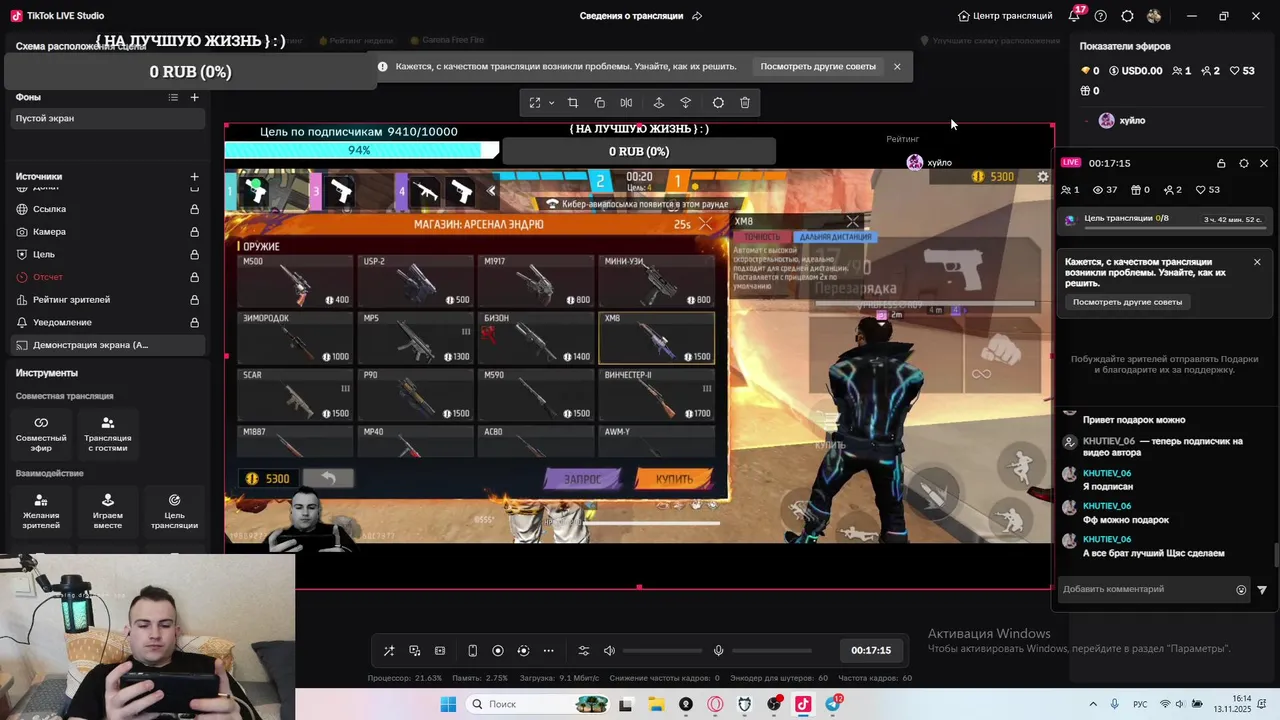Open the notifications bell showing 17
The height and width of the screenshot is (720, 1280).
click(x=1075, y=16)
